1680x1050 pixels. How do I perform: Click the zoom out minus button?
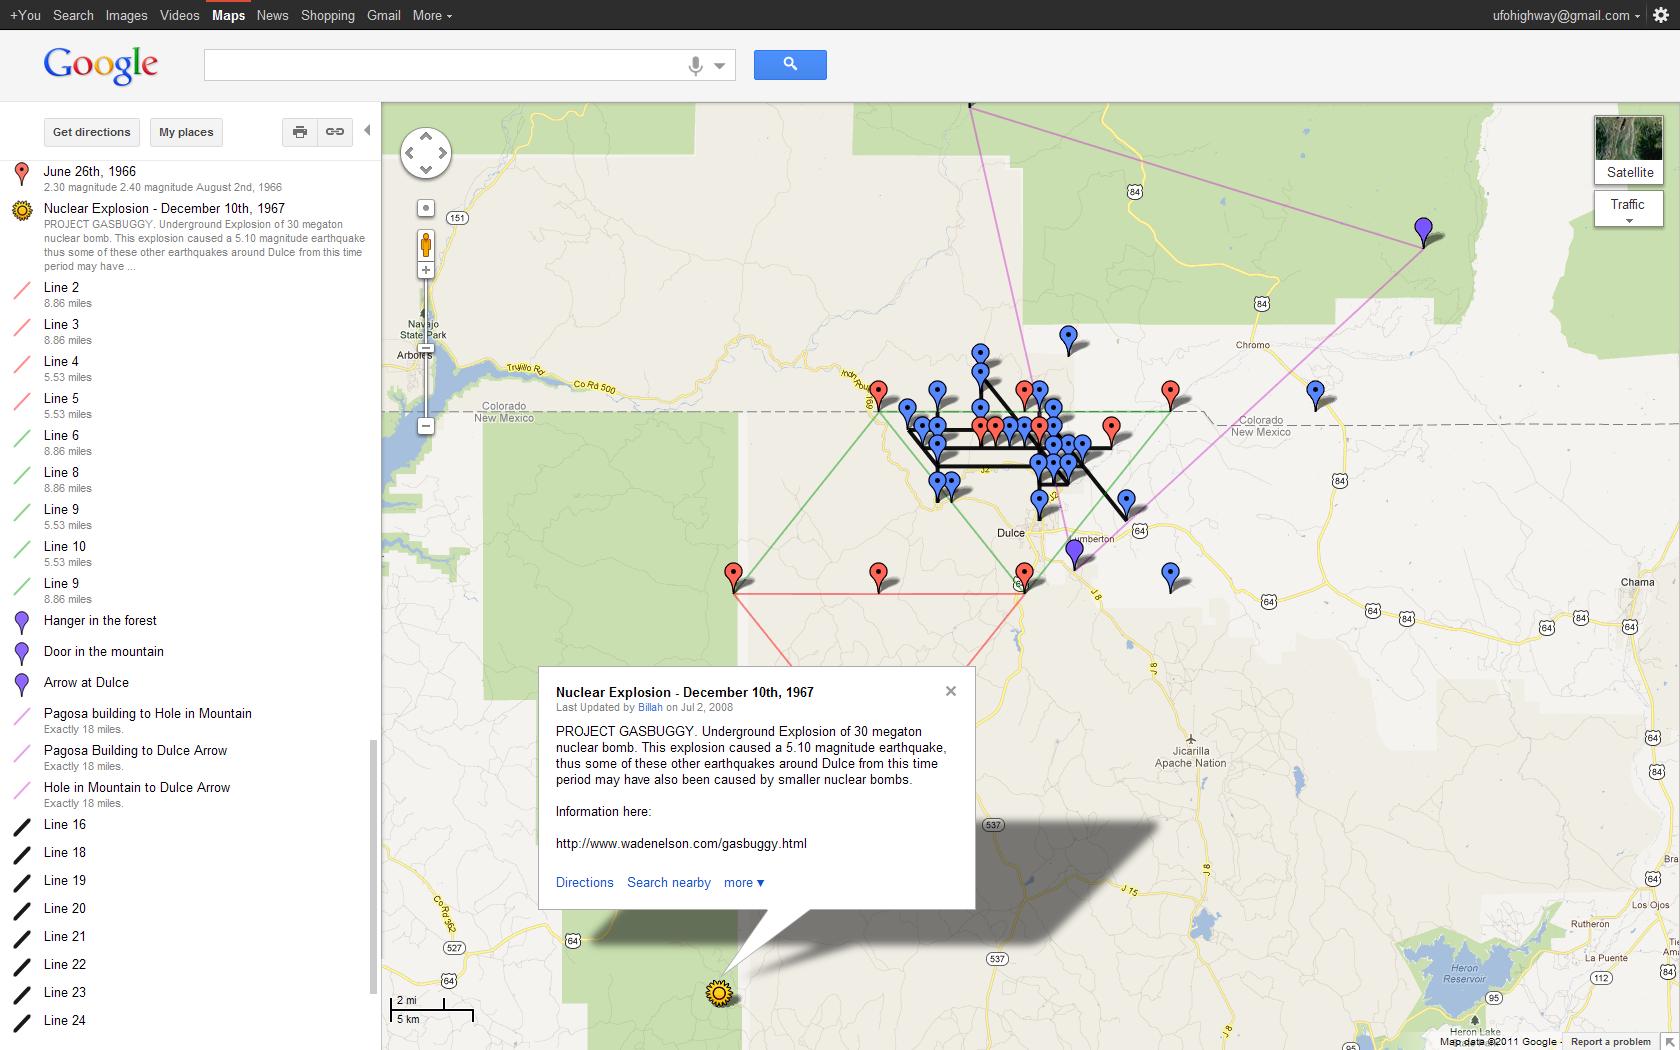click(x=426, y=426)
